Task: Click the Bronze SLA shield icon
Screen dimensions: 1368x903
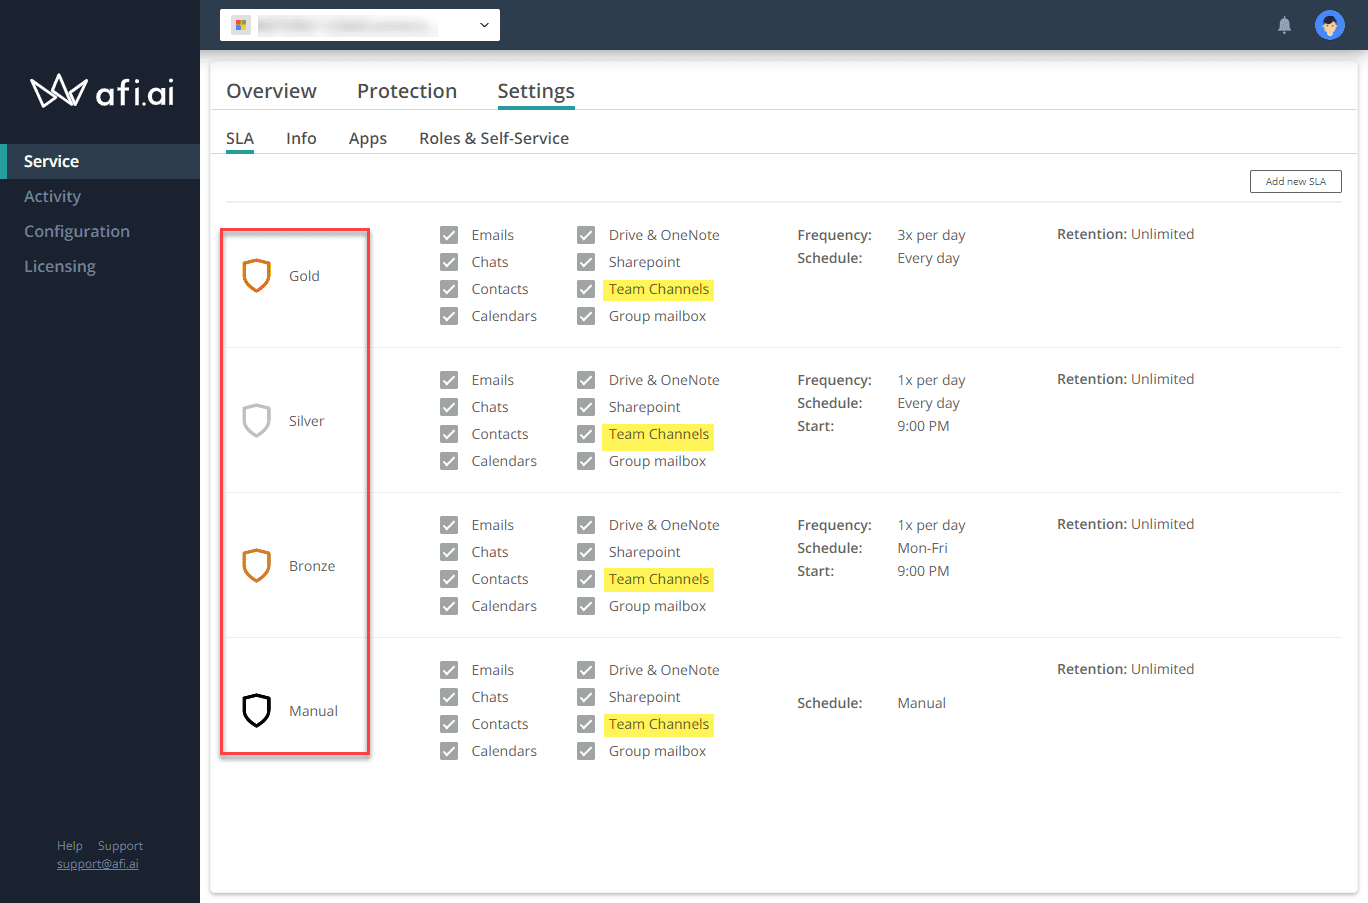Action: pos(257,566)
